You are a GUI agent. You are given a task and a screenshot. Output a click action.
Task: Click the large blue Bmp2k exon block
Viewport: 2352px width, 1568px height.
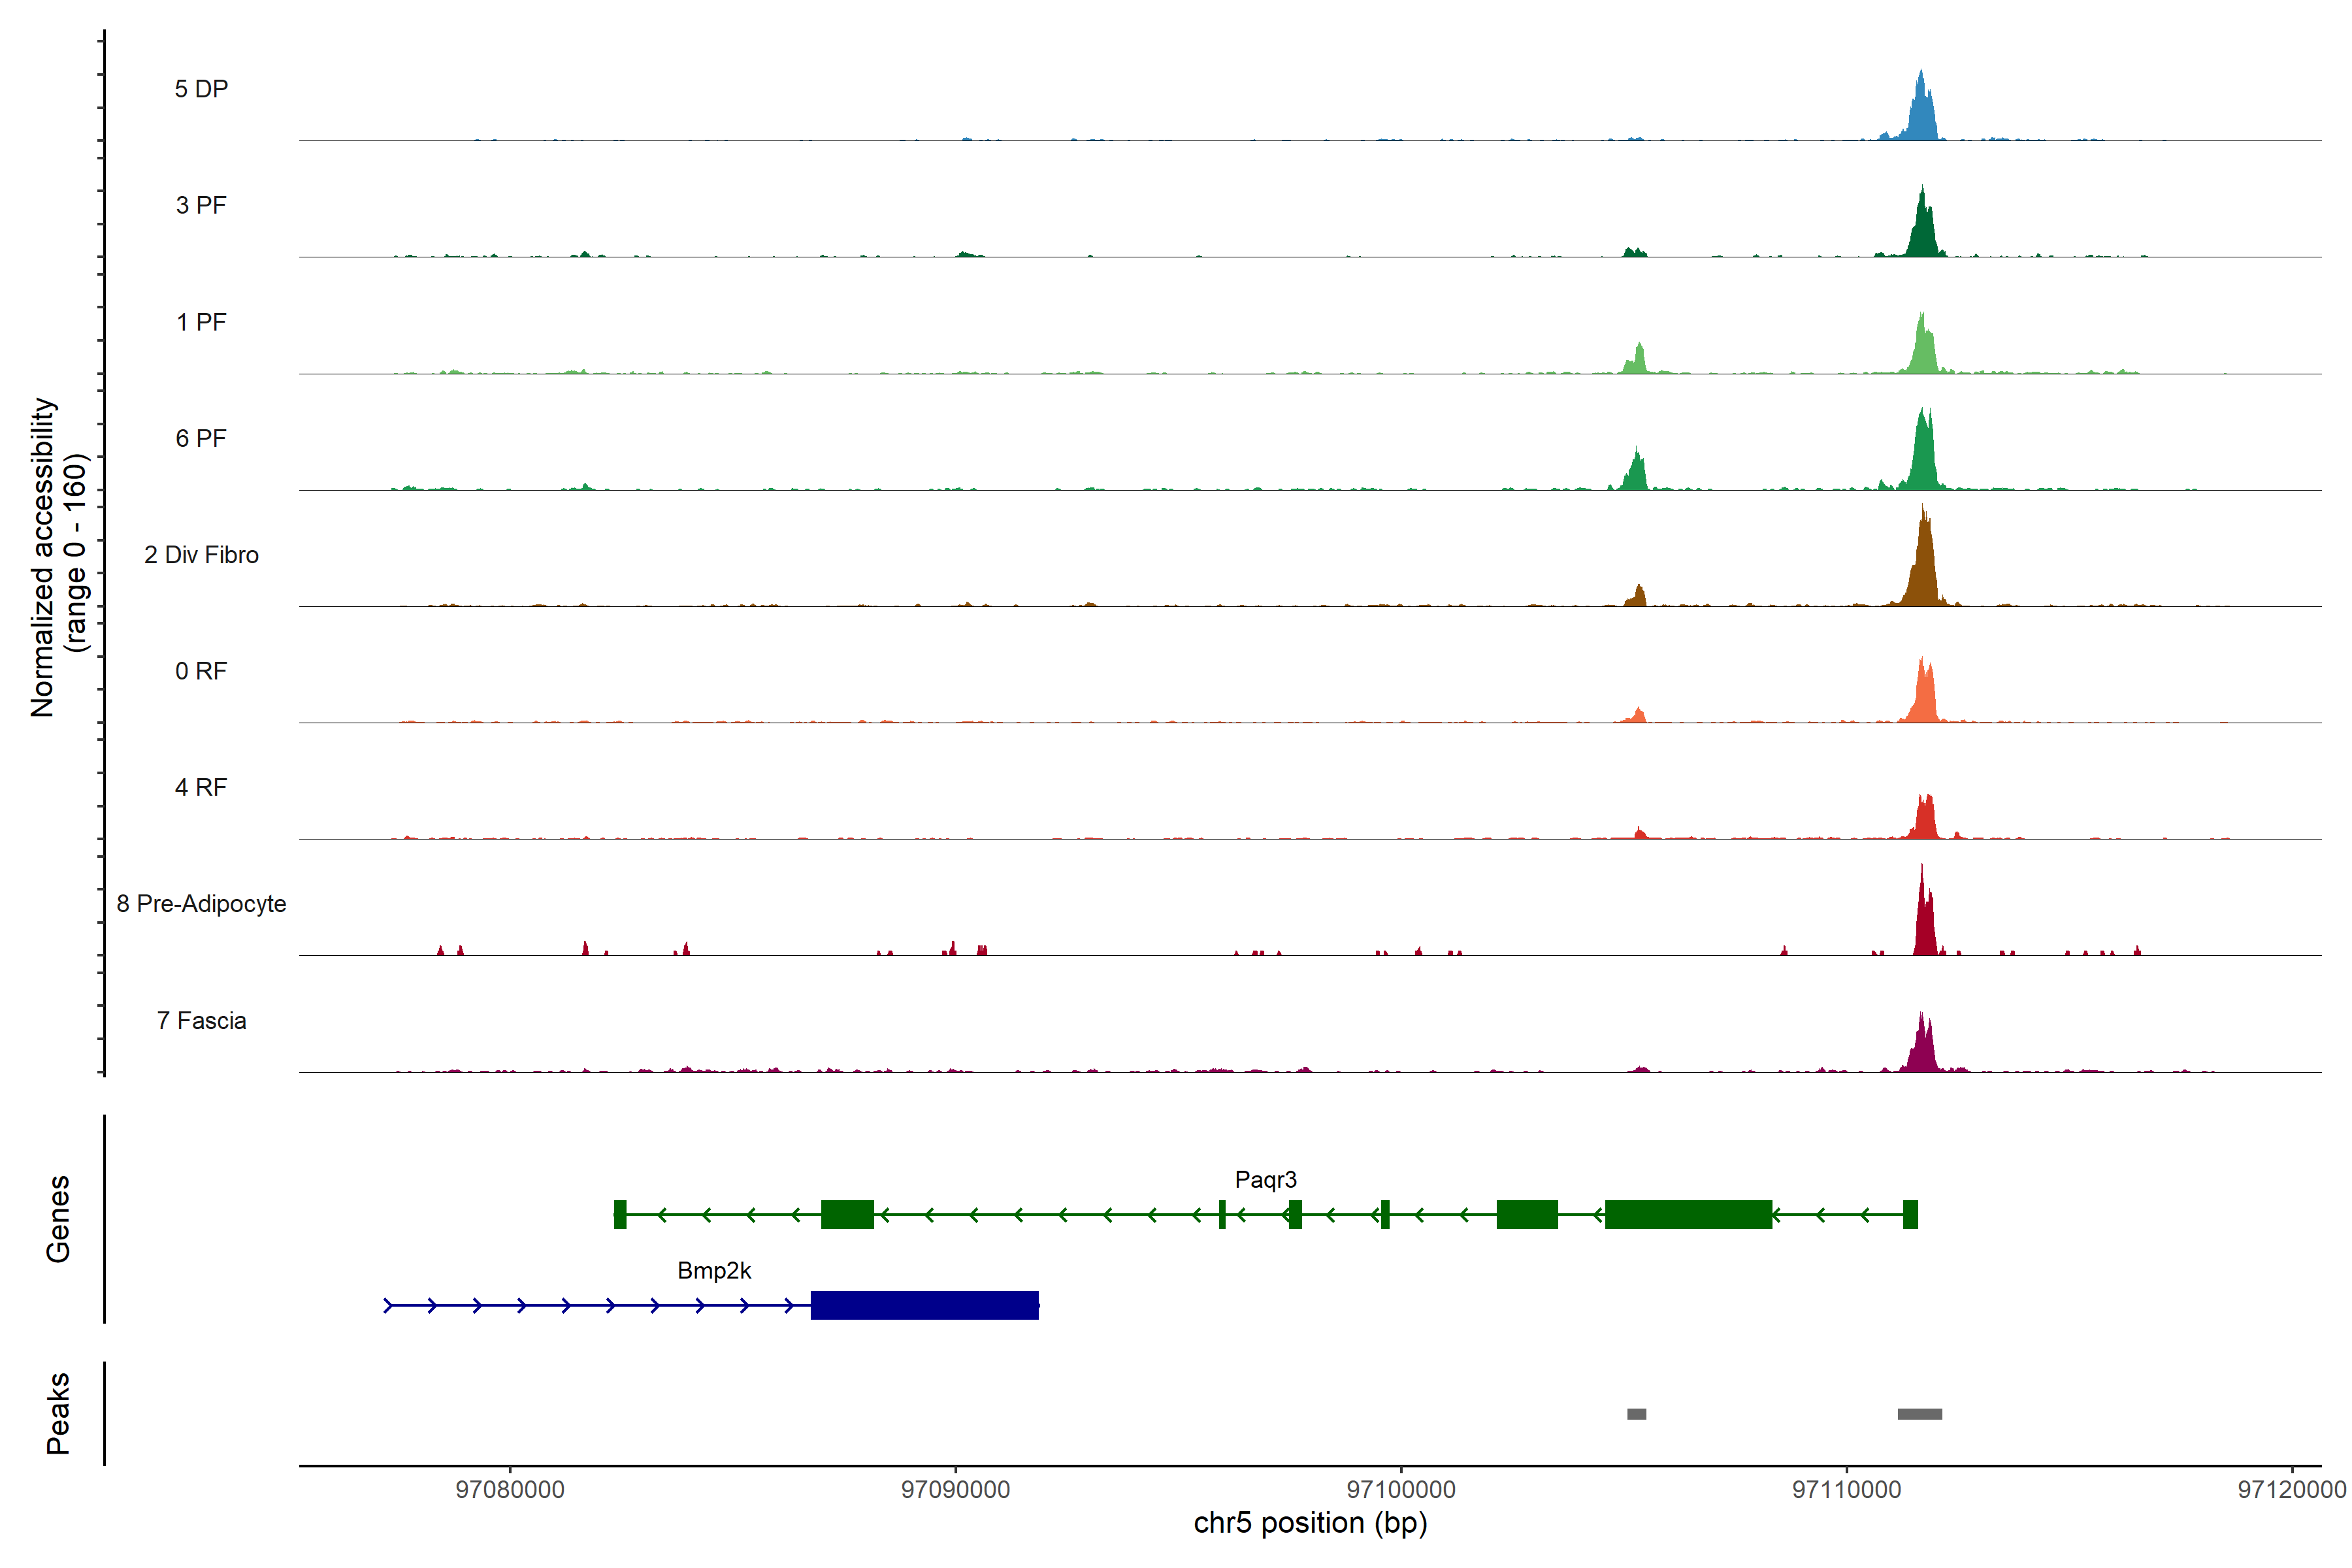coord(924,1305)
